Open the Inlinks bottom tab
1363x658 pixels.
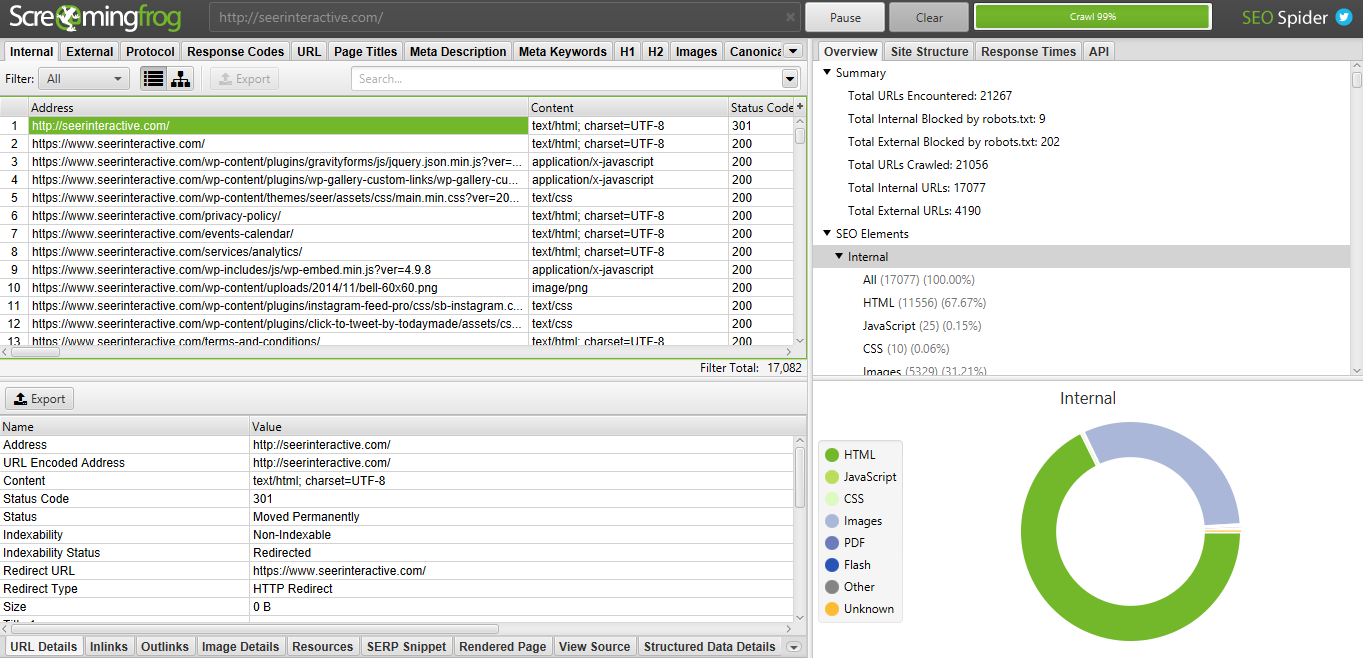108,647
